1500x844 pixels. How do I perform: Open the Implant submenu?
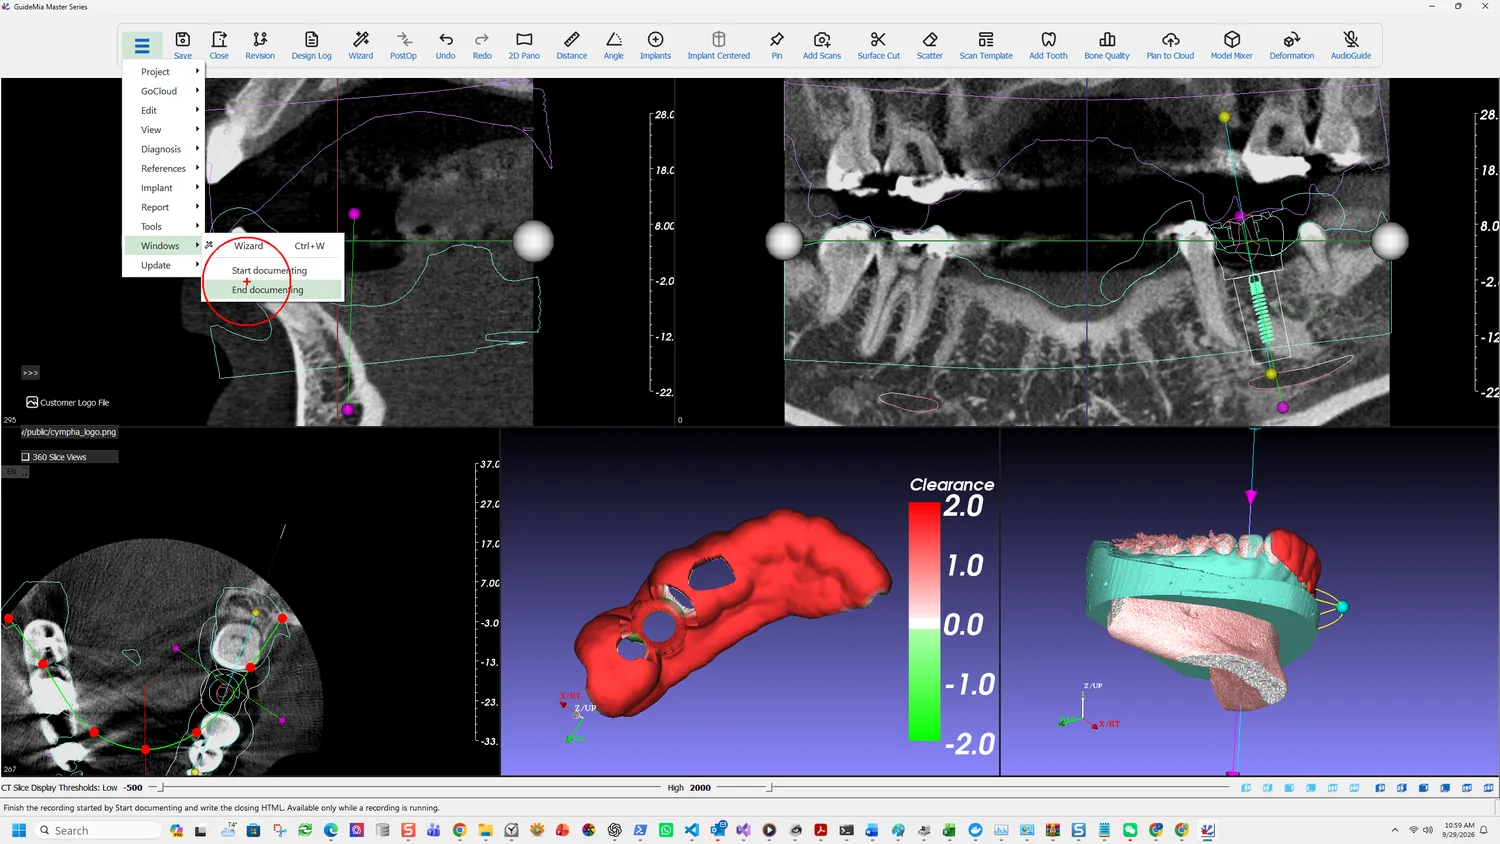point(162,188)
